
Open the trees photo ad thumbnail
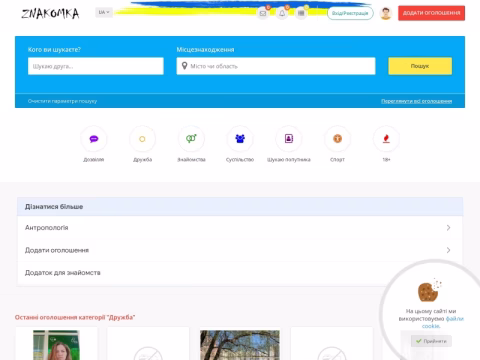(x=240, y=345)
